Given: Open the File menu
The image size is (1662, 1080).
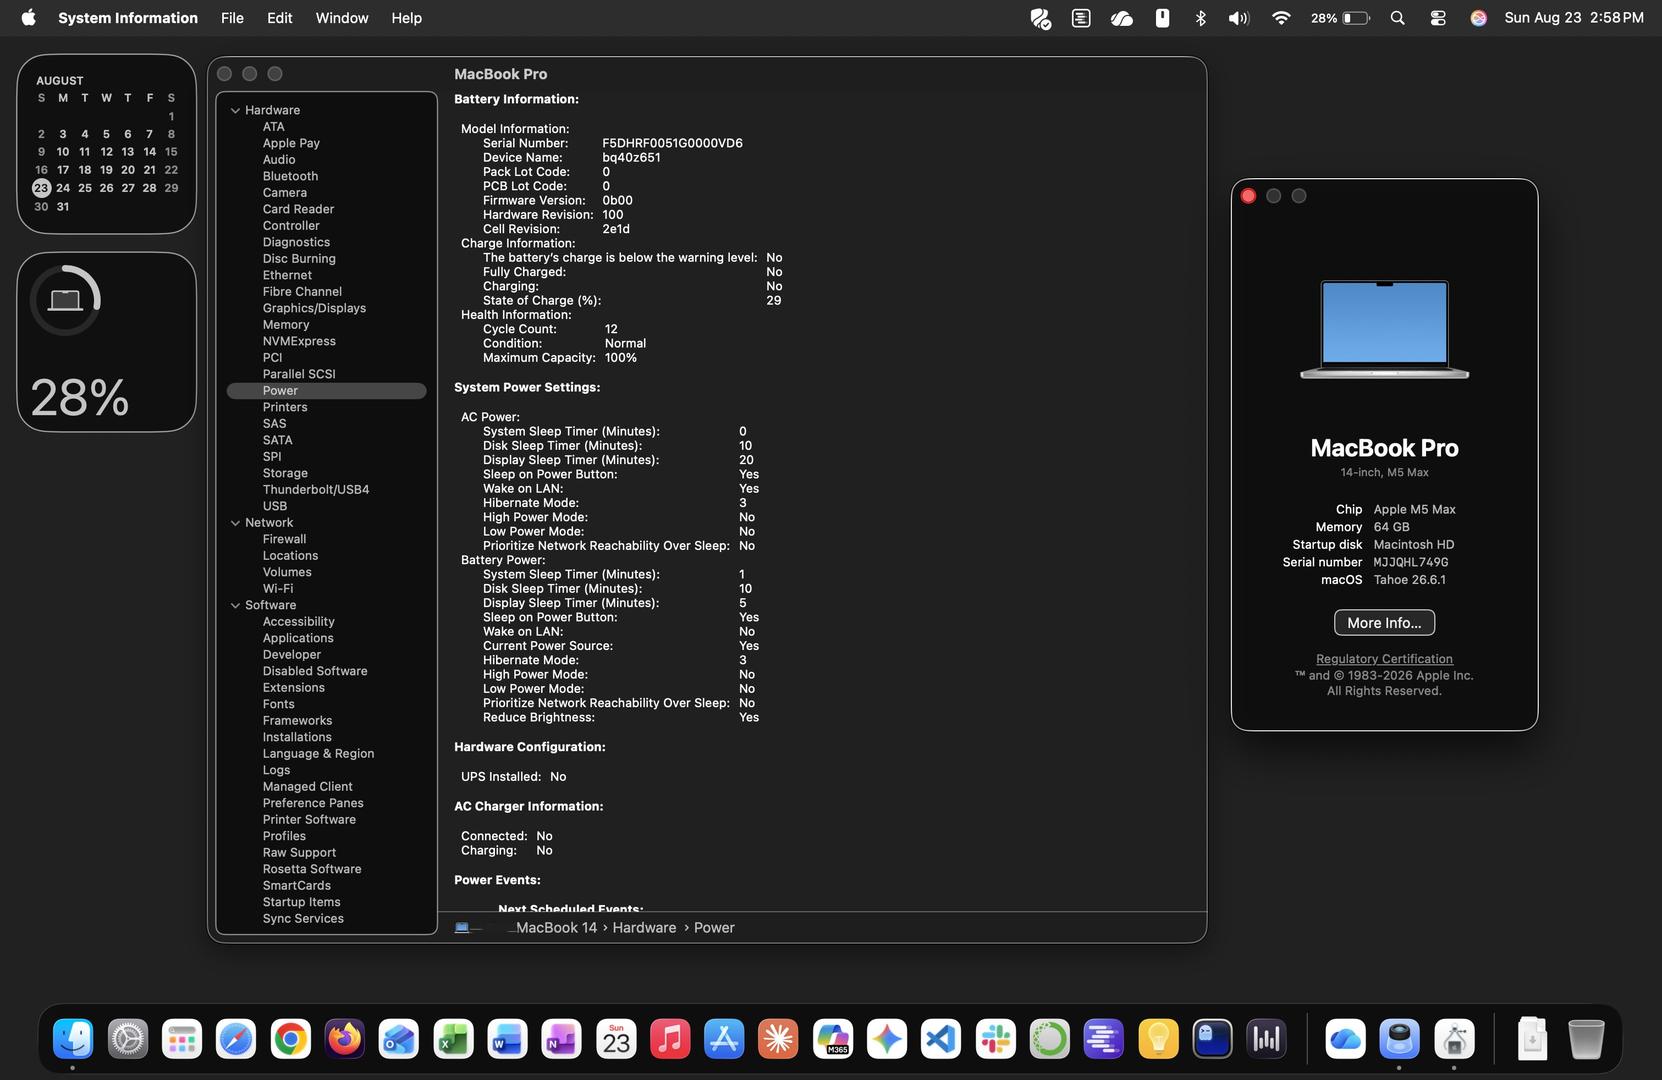Looking at the screenshot, I should [232, 18].
